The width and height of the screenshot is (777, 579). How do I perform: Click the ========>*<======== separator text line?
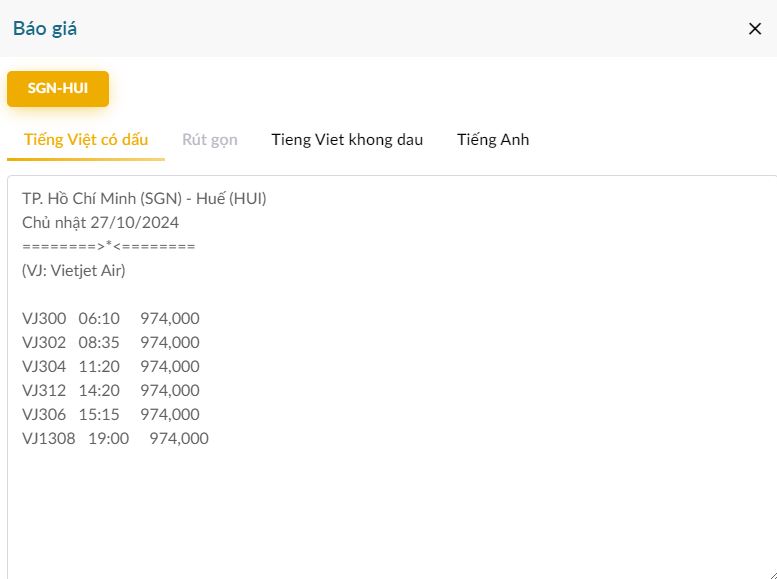(x=109, y=246)
